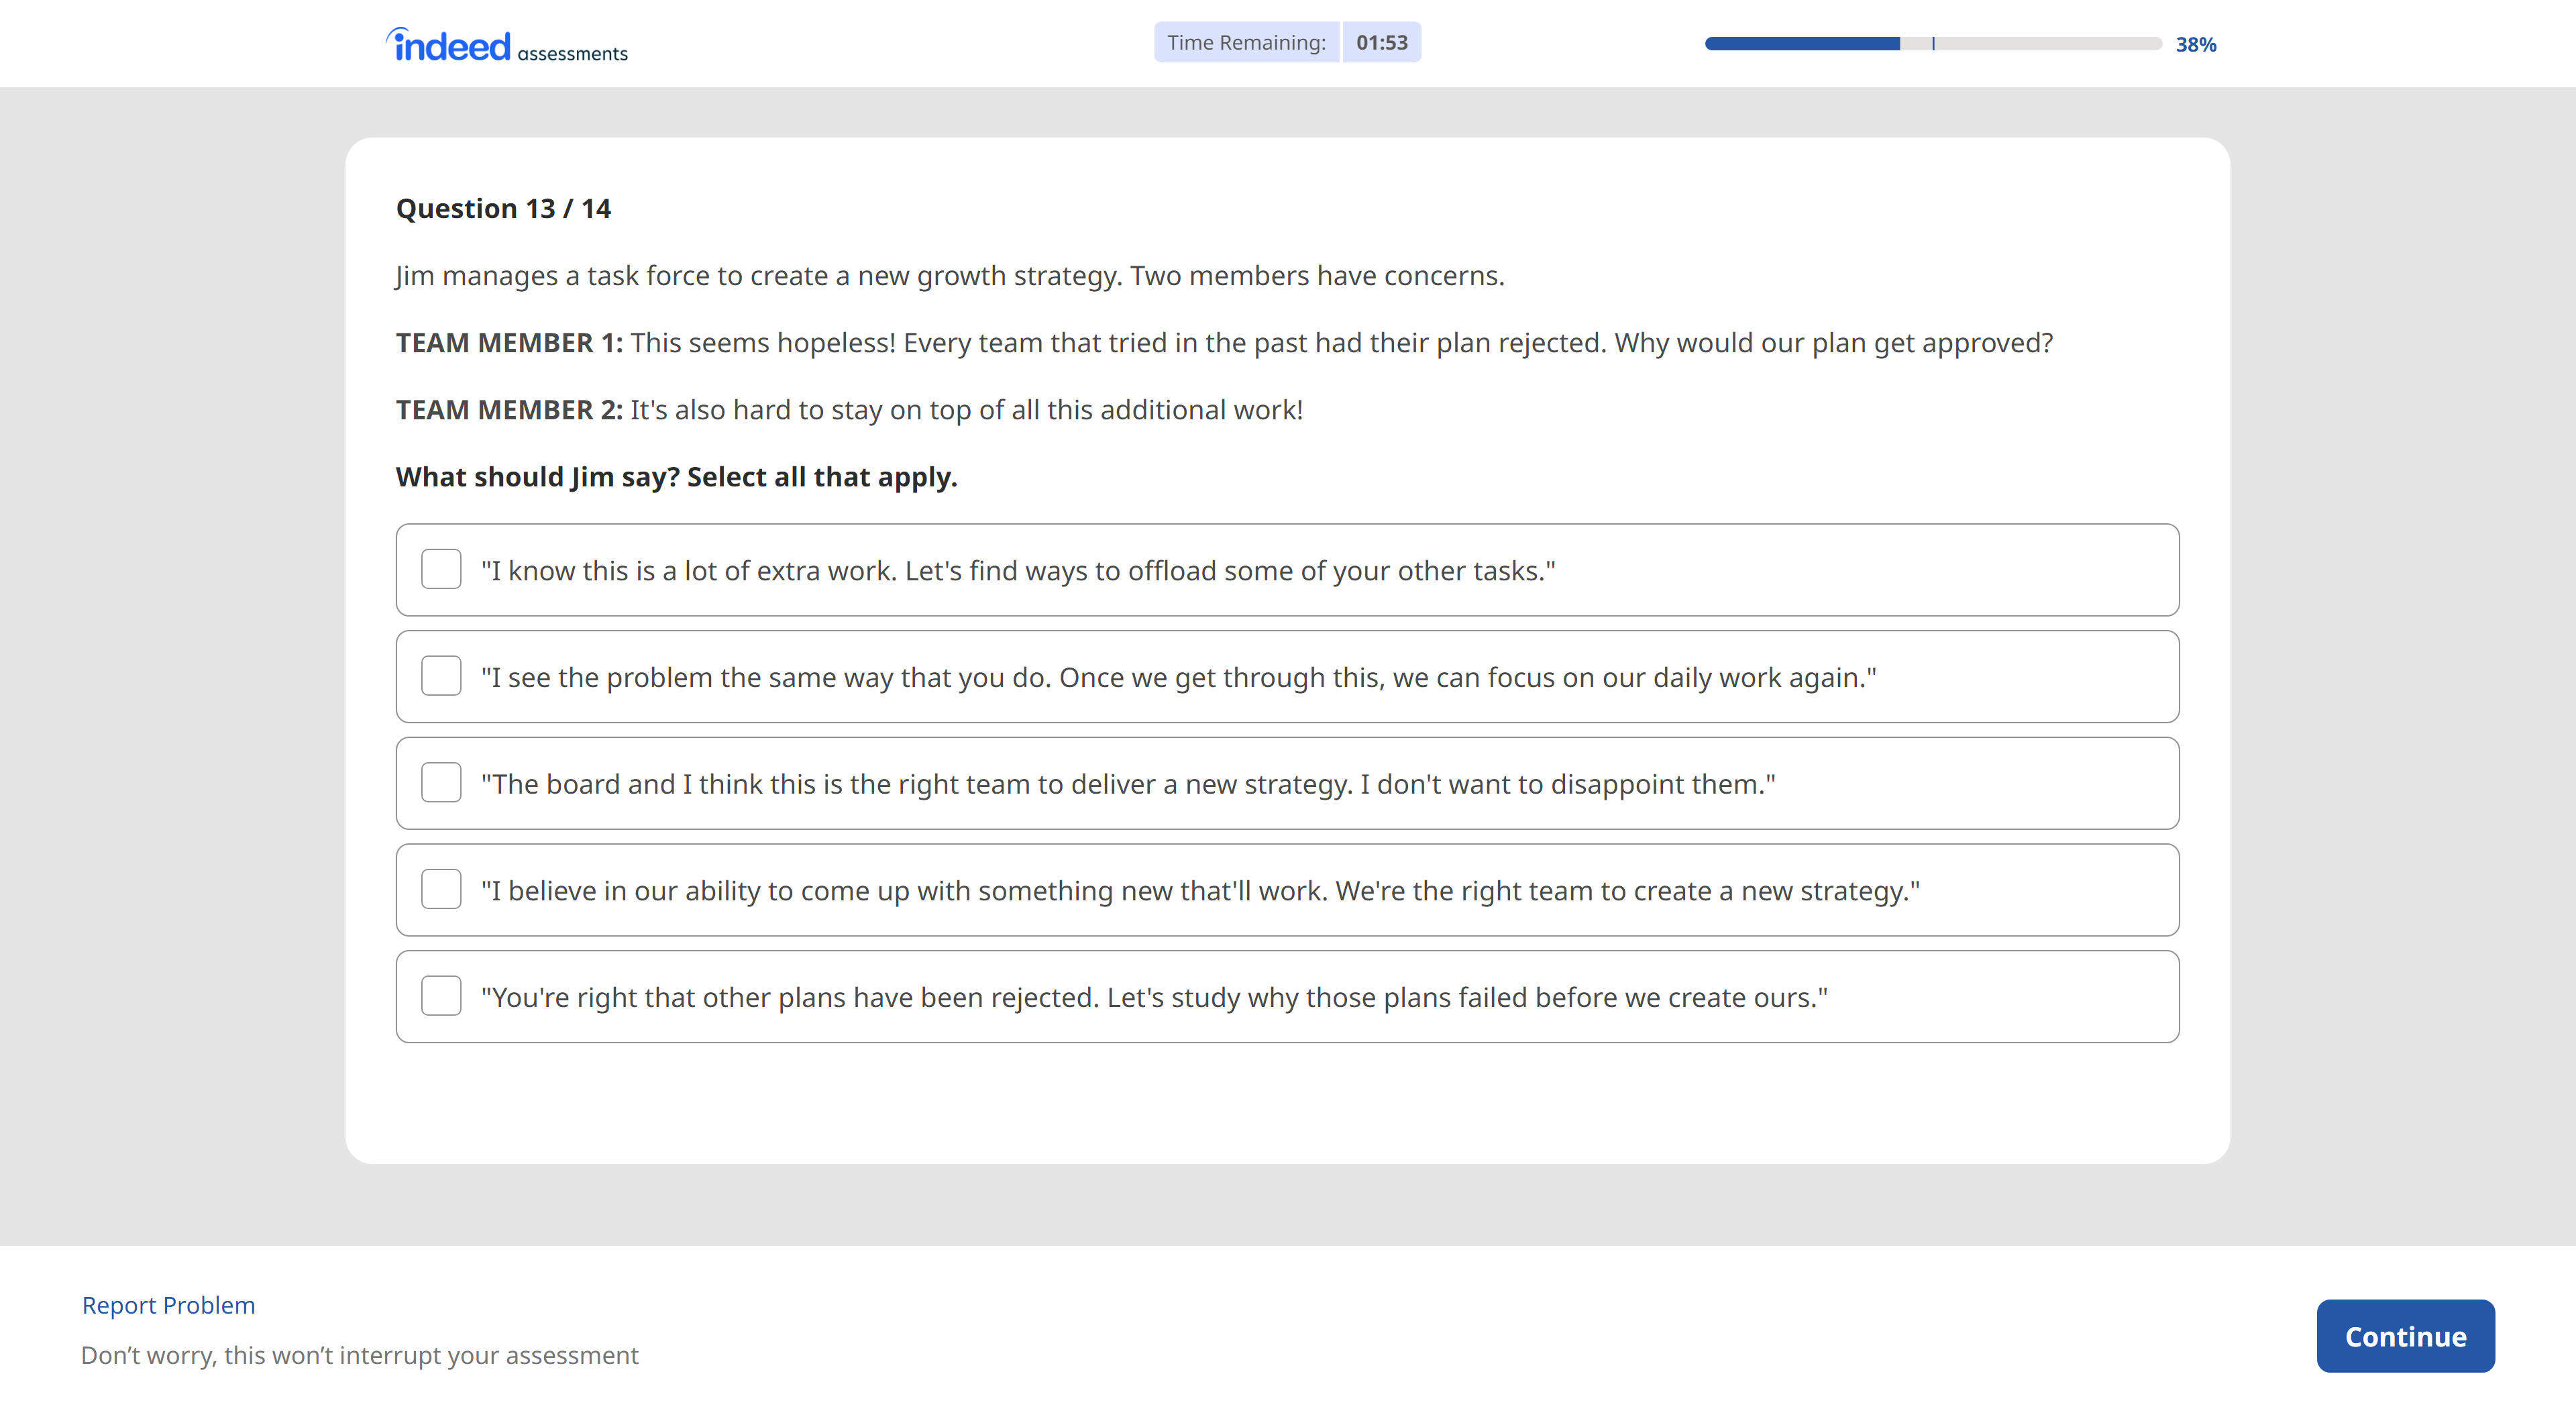Check the 'offload some of your other tasks' option
The width and height of the screenshot is (2576, 1427).
pyautogui.click(x=441, y=569)
